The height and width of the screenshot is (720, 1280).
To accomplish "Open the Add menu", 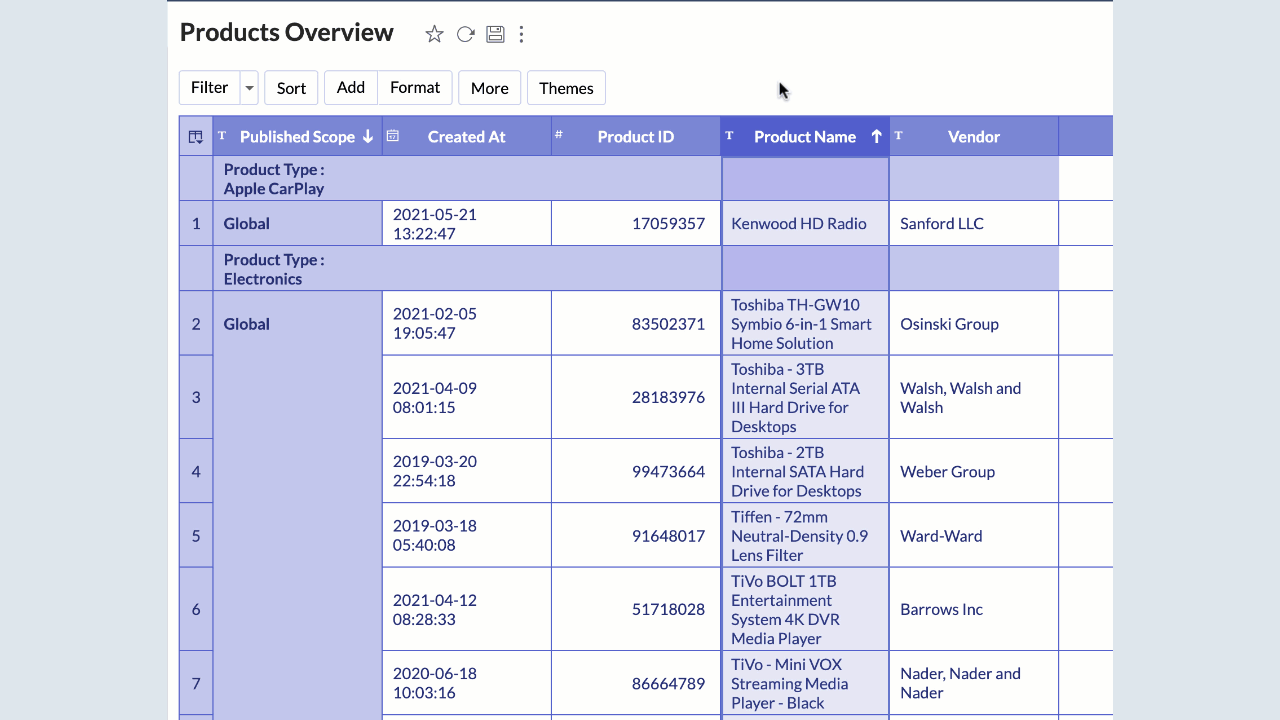I will (350, 88).
